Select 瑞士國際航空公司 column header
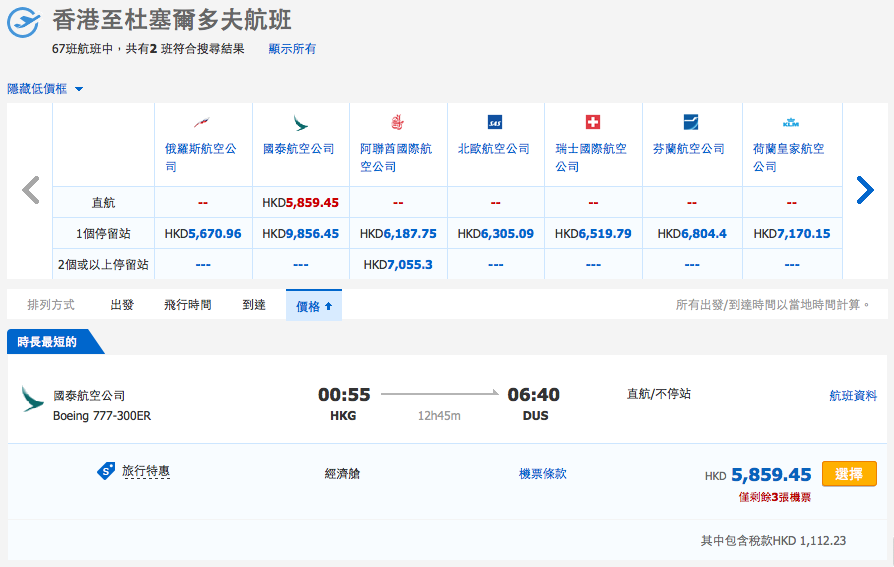894x567 pixels. click(591, 157)
